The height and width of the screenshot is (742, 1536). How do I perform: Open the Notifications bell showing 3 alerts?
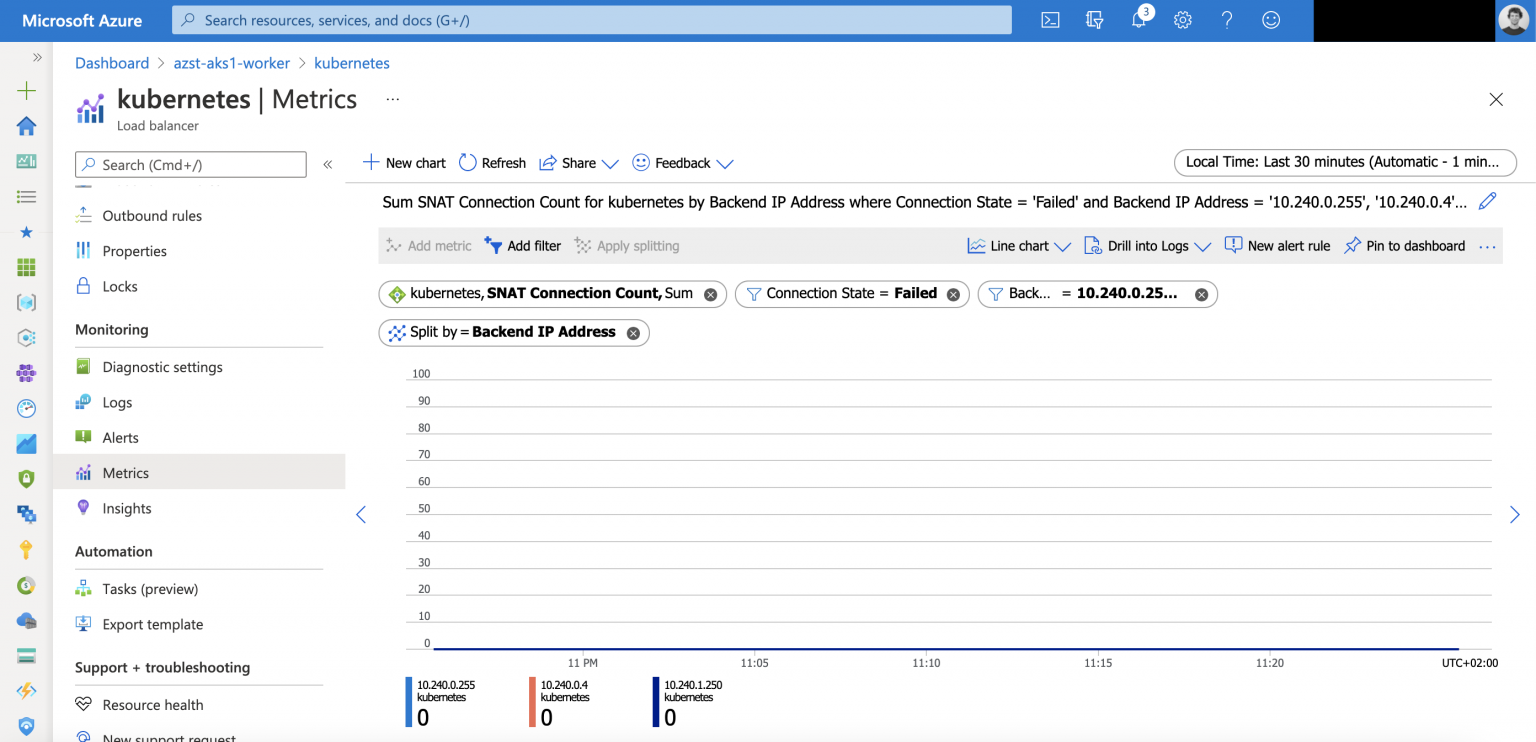pos(1138,20)
